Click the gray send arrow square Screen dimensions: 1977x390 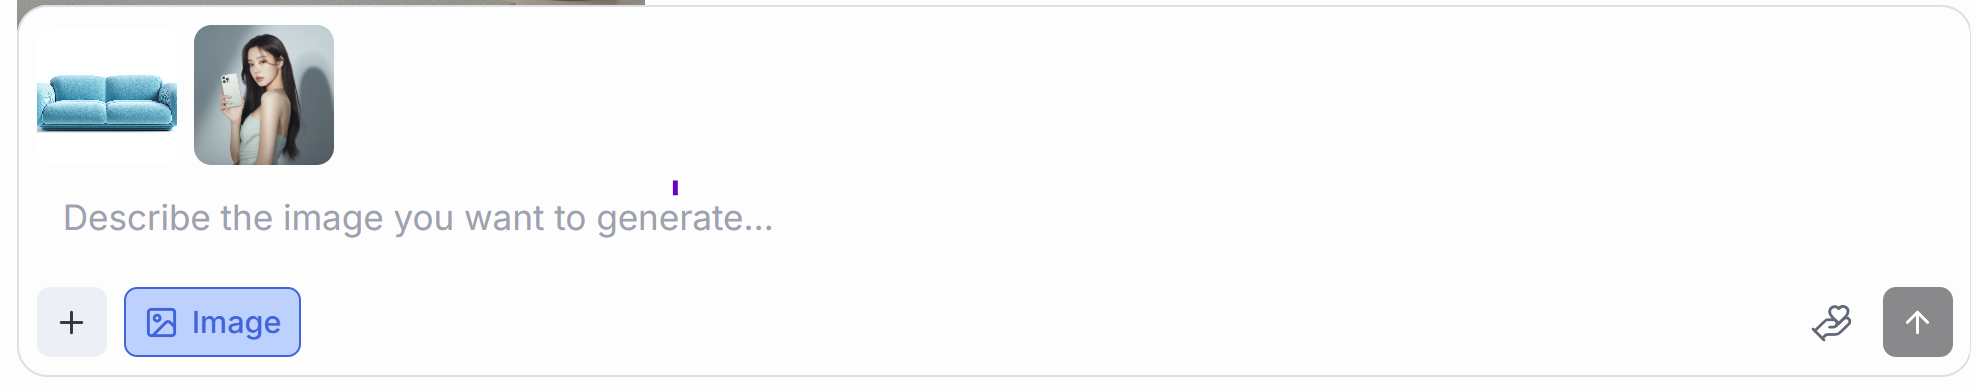[1917, 322]
